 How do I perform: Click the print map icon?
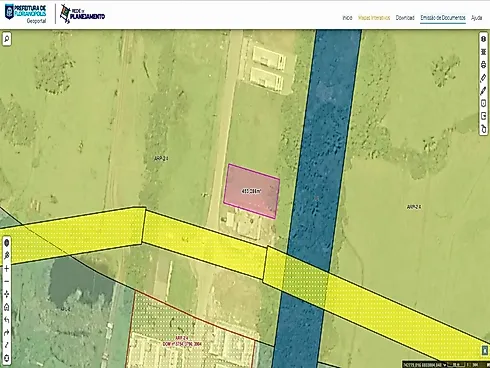coord(483,65)
